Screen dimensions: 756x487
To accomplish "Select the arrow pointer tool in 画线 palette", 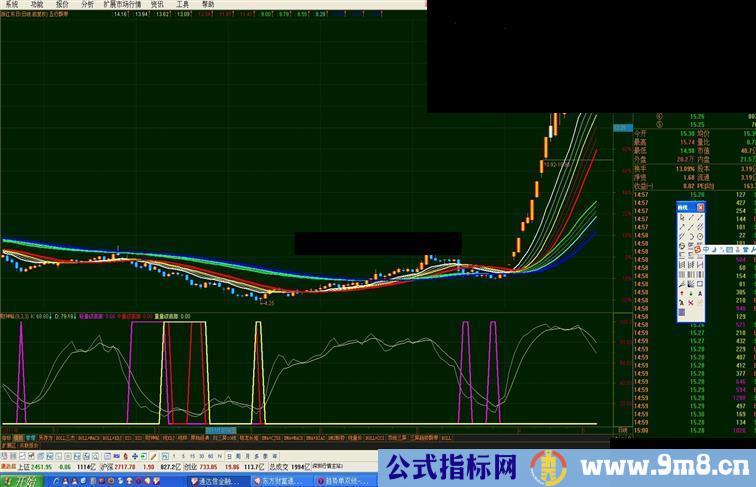I will click(682, 217).
